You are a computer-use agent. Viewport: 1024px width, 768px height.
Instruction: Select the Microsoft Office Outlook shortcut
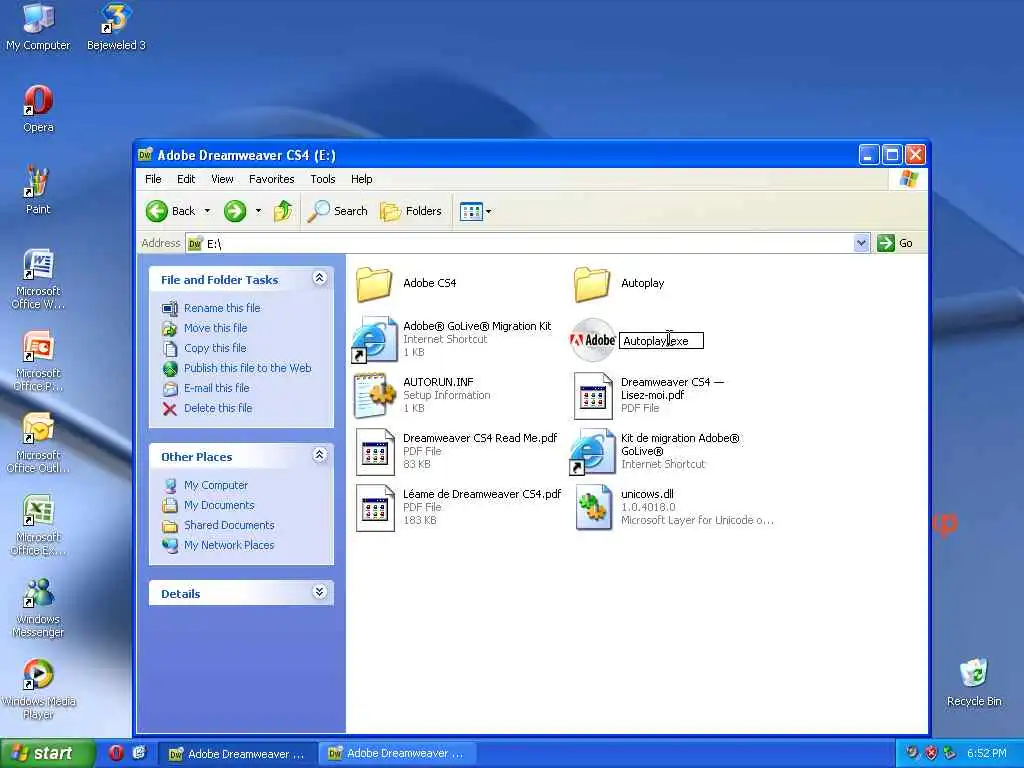(x=38, y=443)
